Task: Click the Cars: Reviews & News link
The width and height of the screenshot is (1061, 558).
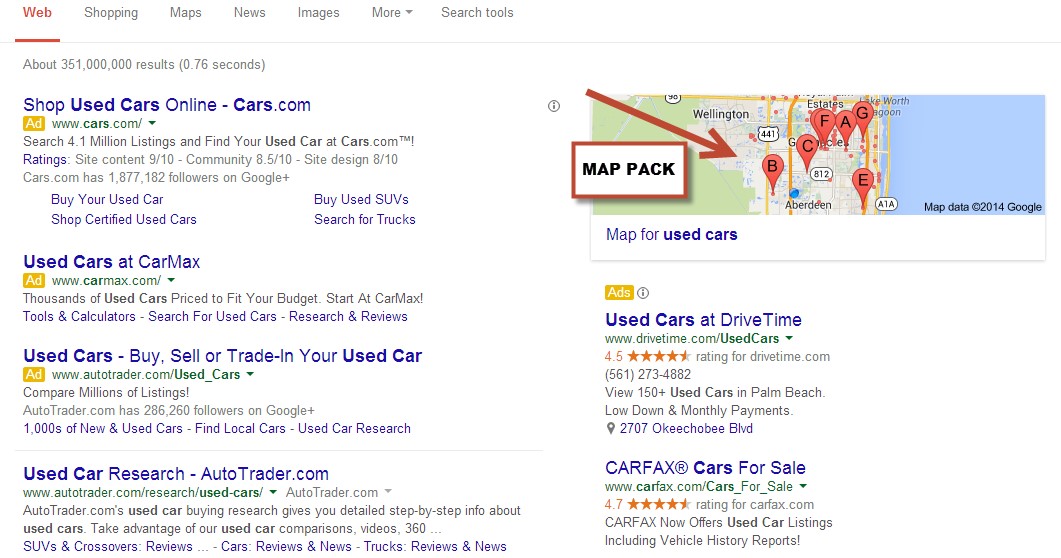Action: pyautogui.click(x=286, y=547)
